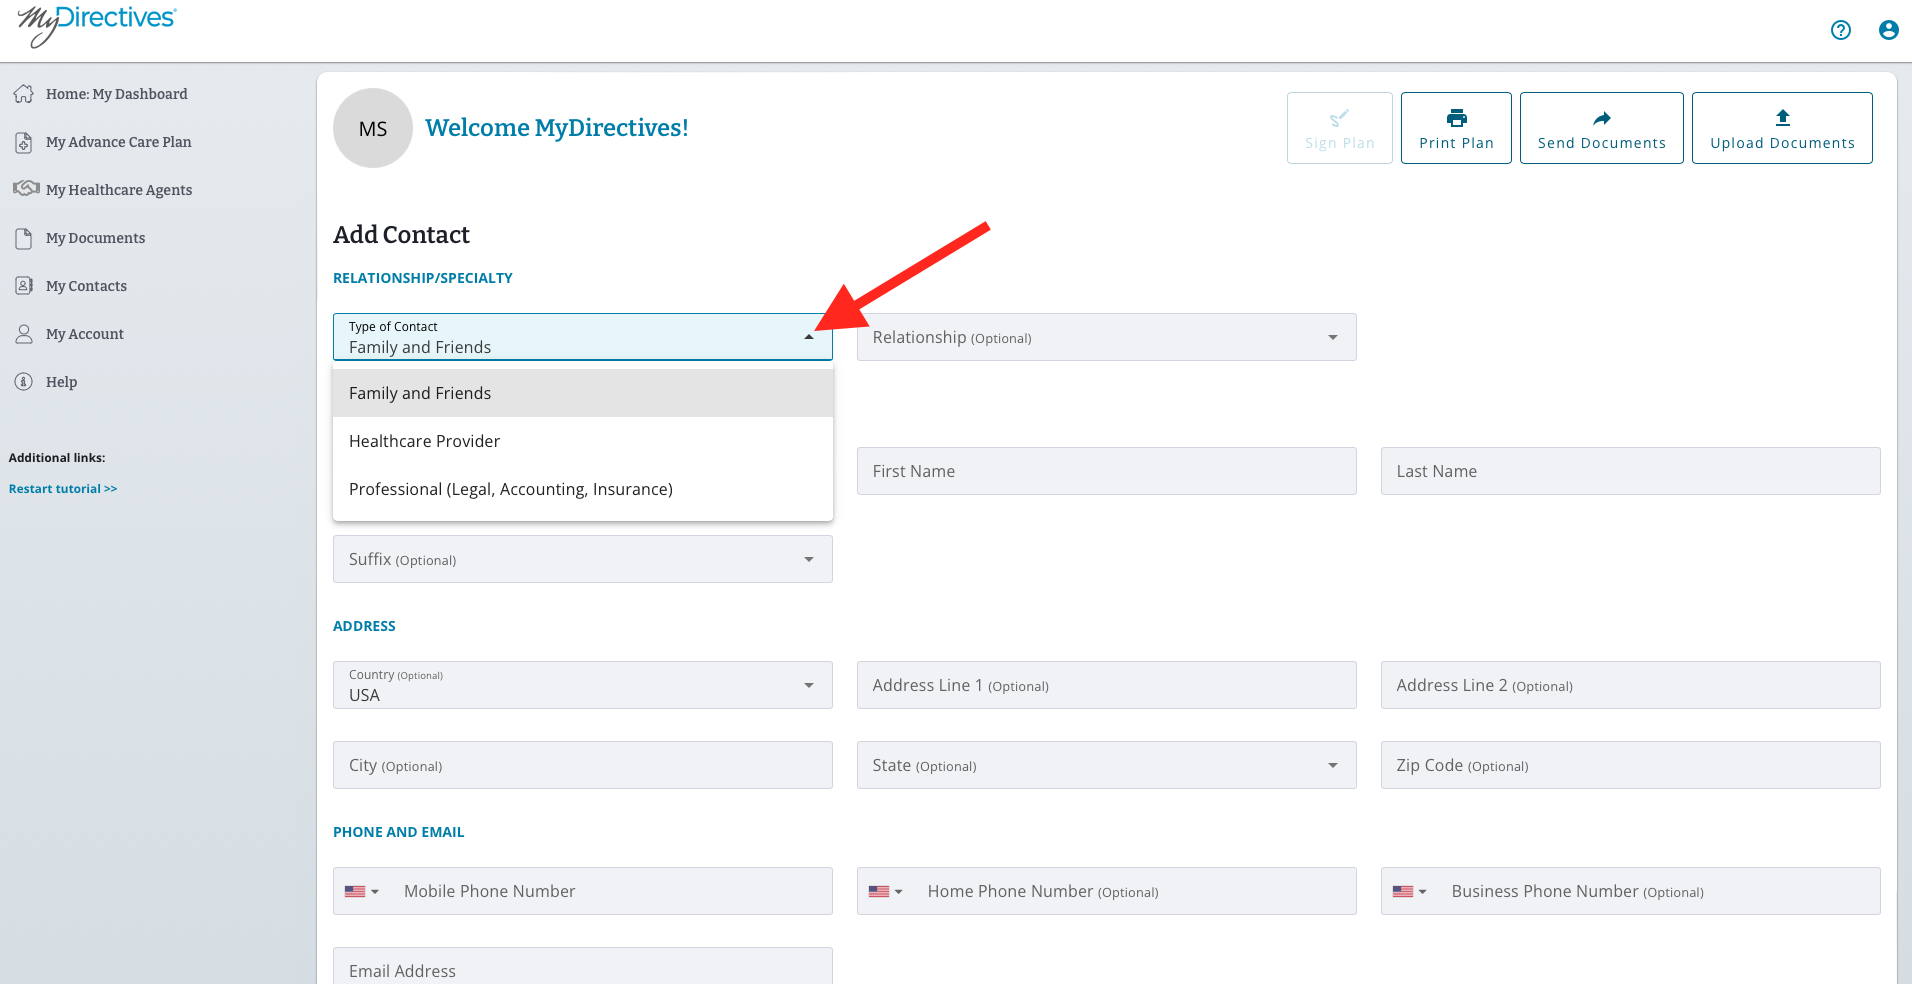Viewport: 1912px width, 984px height.
Task: Click the MS avatar circle
Action: [373, 128]
